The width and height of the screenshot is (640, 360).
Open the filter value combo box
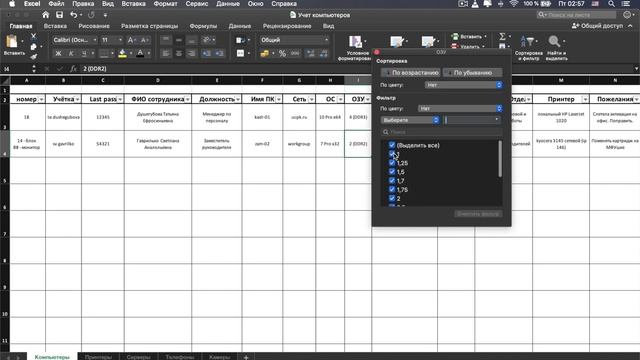point(472,120)
